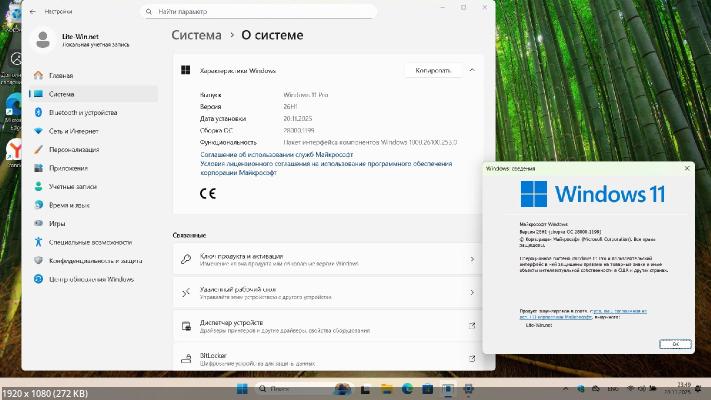This screenshot has height=400, width=711.
Task: Go to Персонализация in the sidebar
Action: [x=74, y=149]
